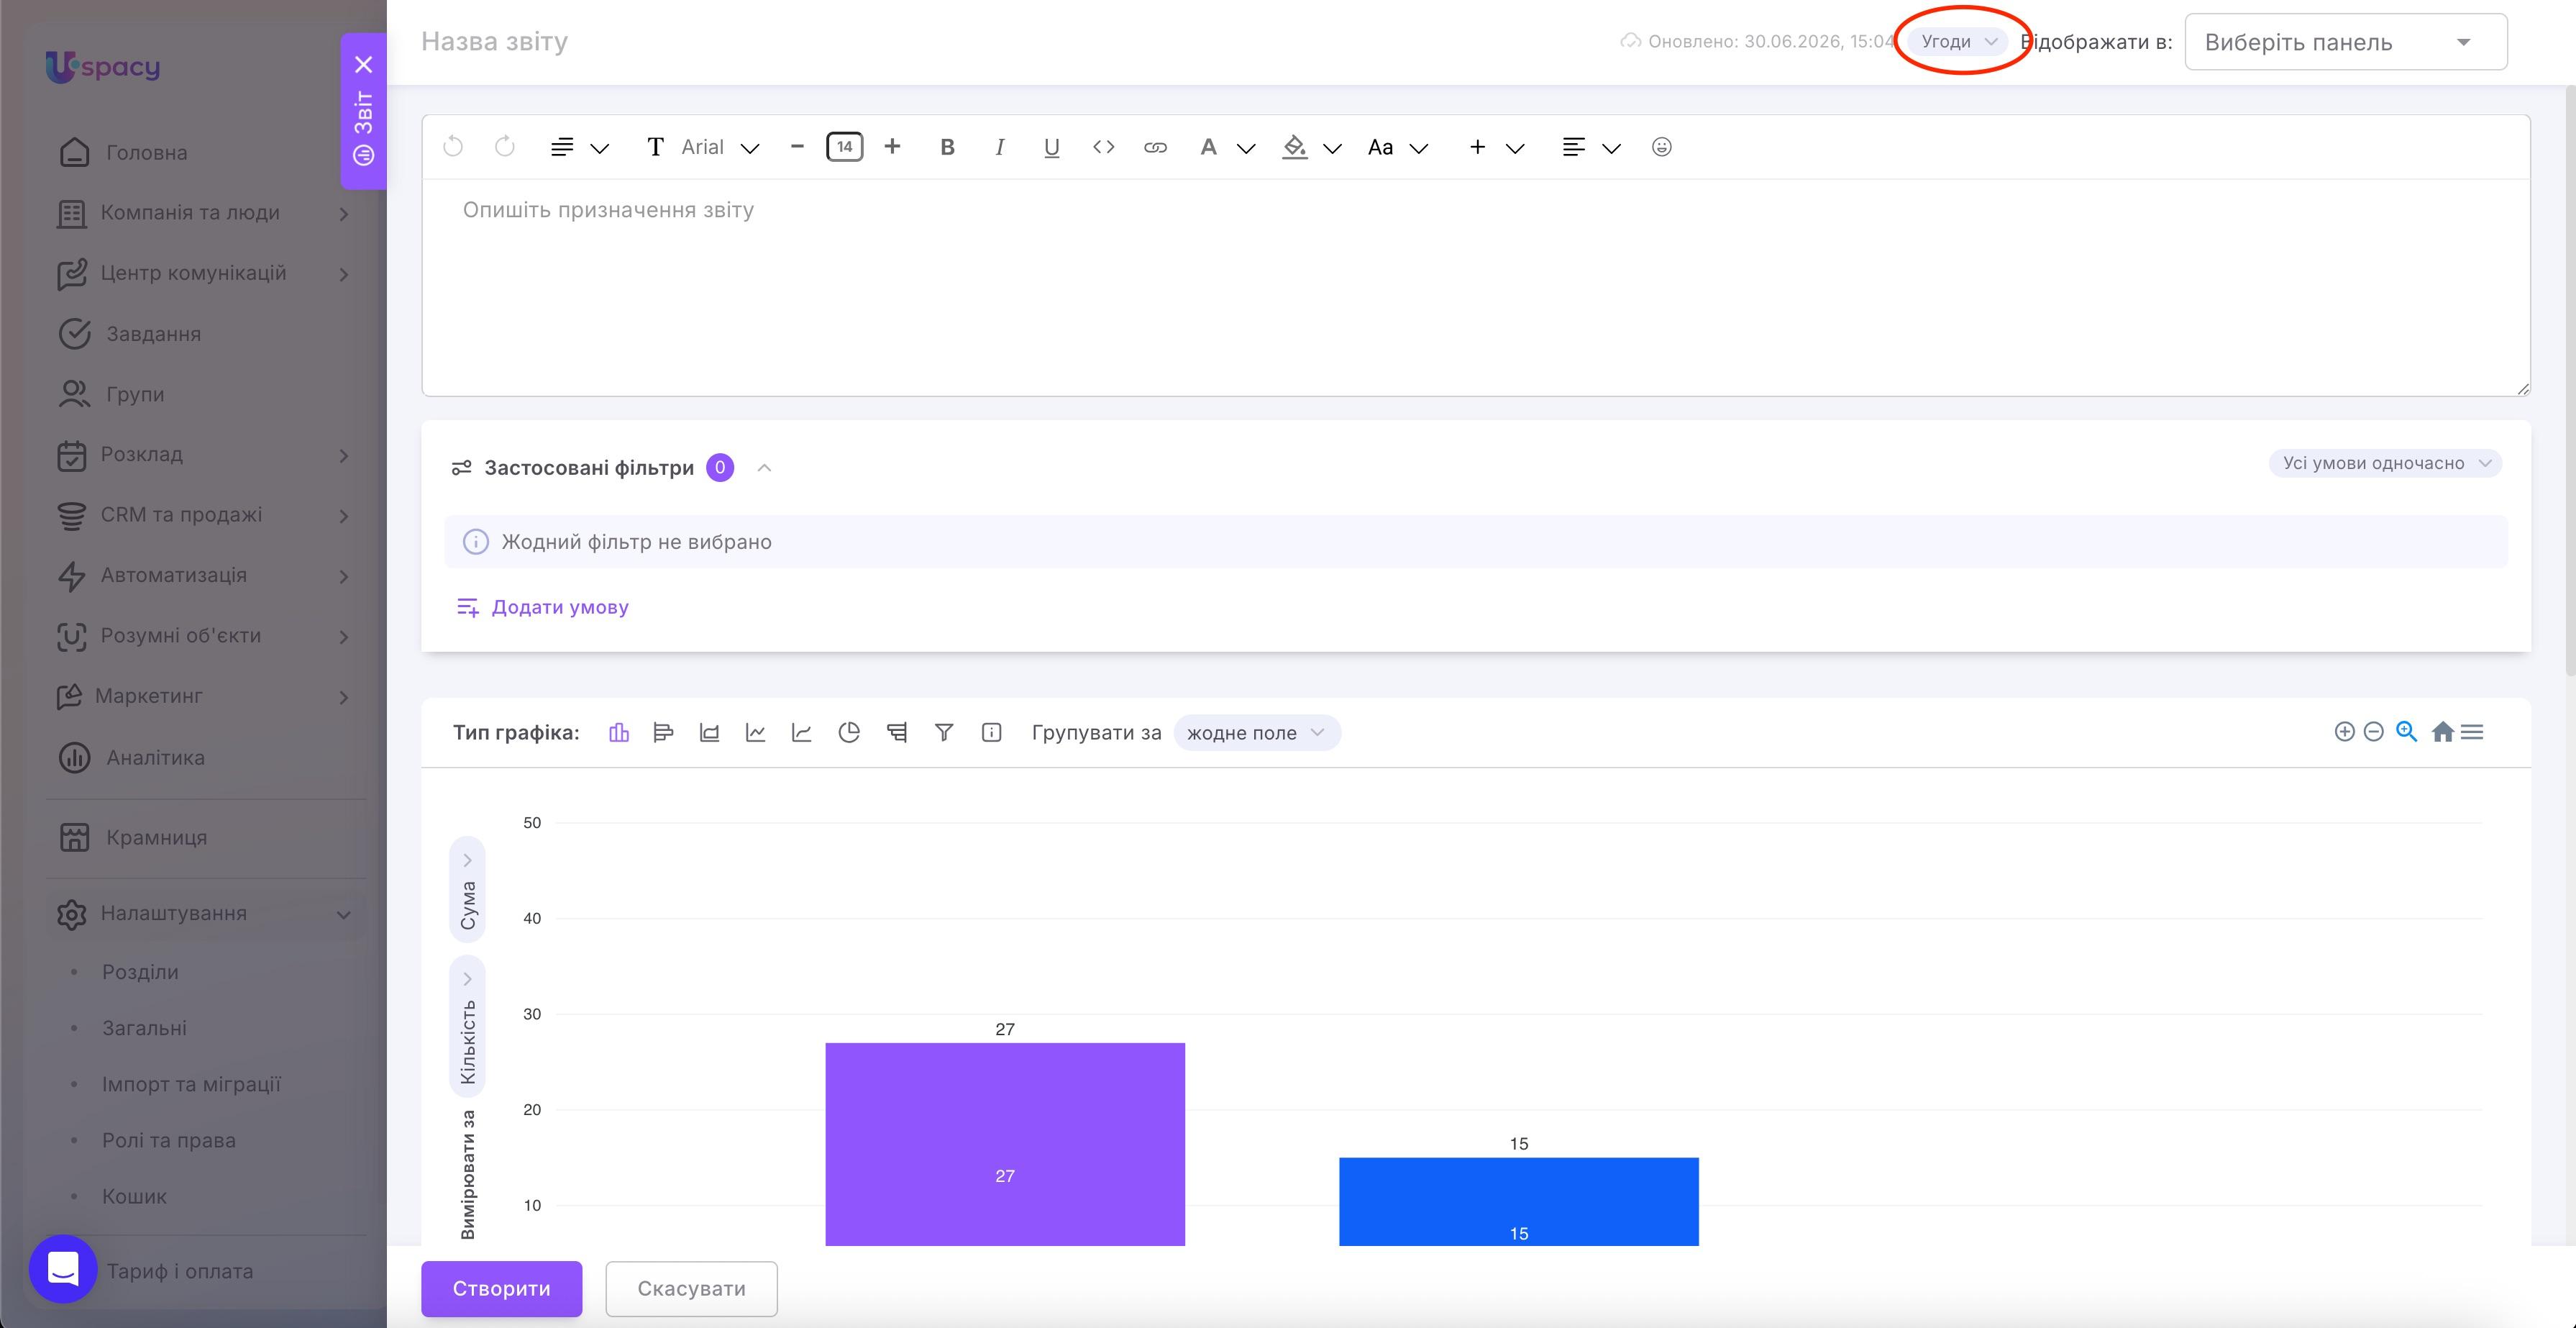The image size is (2576, 1328).
Task: Insert a code block
Action: tap(1103, 147)
